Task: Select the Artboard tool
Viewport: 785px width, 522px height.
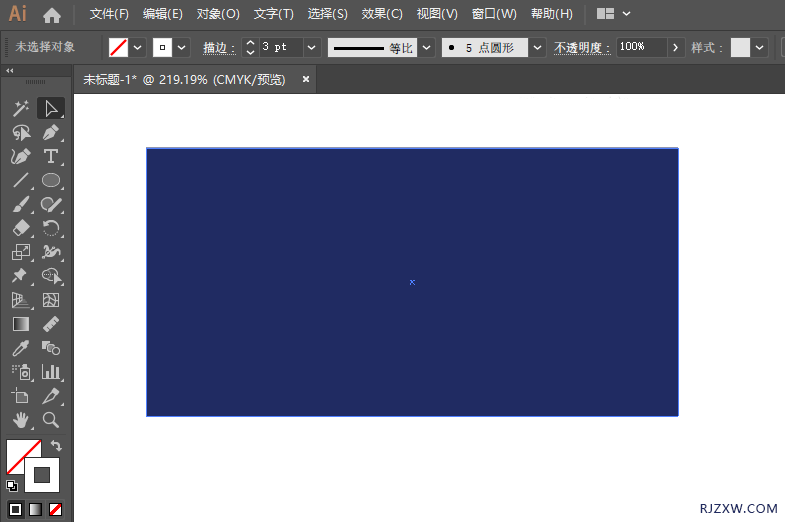Action: point(21,396)
